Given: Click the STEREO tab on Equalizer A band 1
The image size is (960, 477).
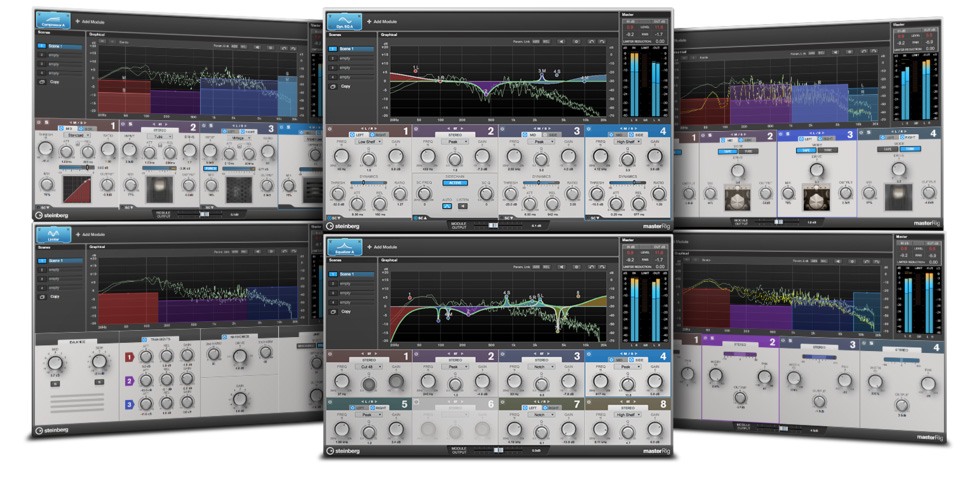Looking at the screenshot, I should pos(369,360).
